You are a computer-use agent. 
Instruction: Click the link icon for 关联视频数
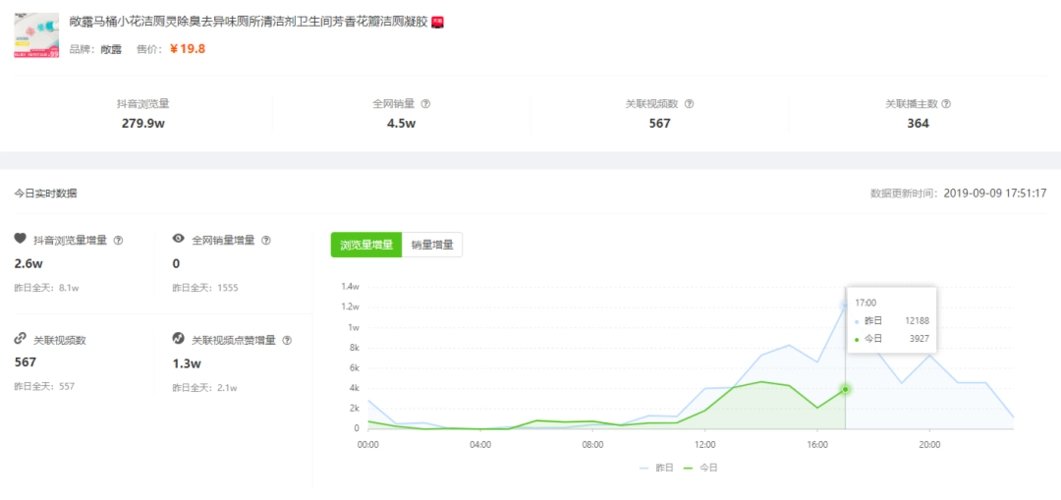pyautogui.click(x=20, y=339)
